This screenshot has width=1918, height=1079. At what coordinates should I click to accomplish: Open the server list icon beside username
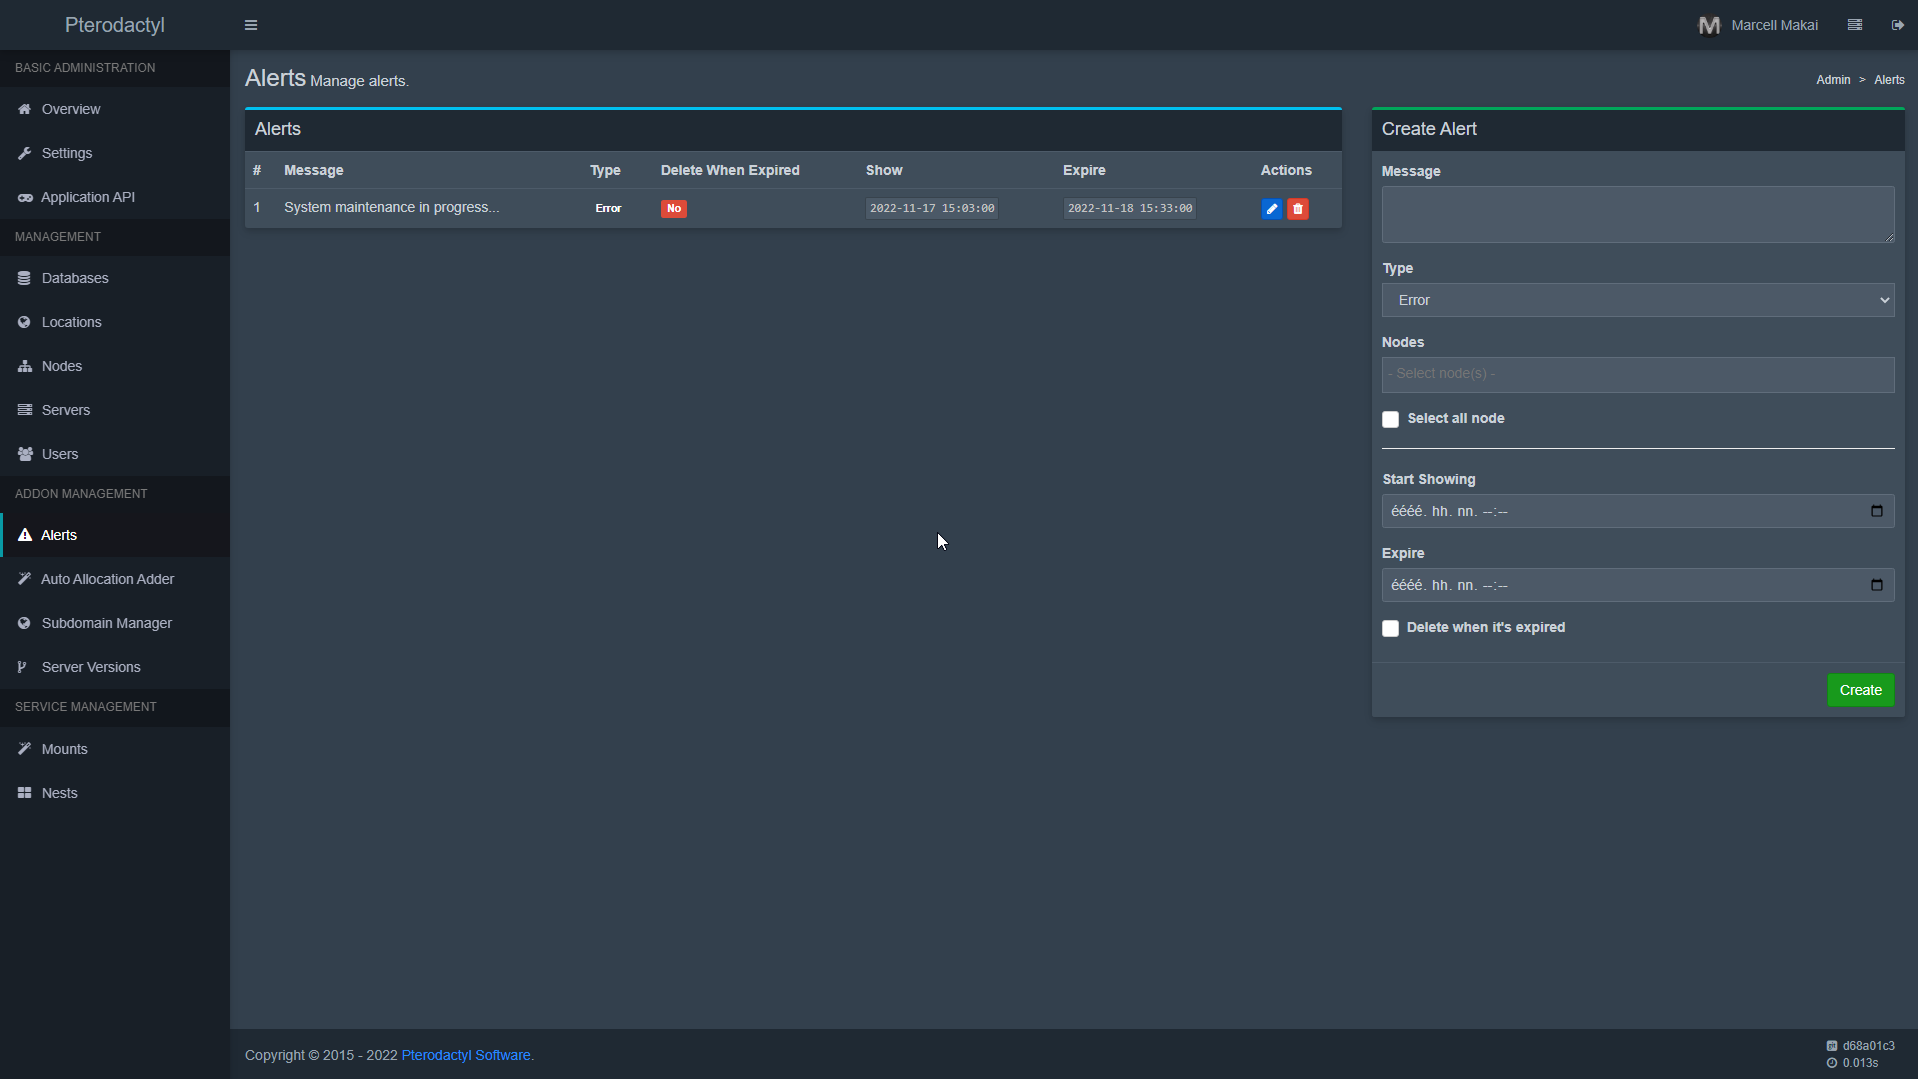pos(1855,25)
